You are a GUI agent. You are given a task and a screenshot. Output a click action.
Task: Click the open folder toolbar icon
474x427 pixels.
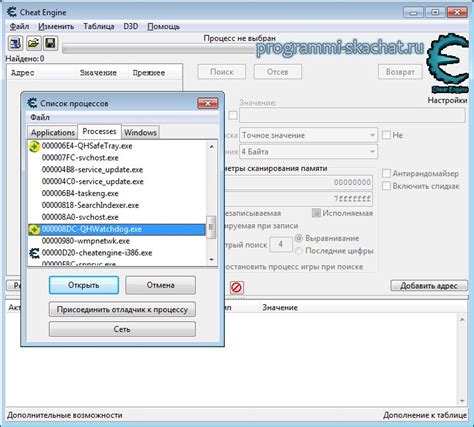[33, 43]
